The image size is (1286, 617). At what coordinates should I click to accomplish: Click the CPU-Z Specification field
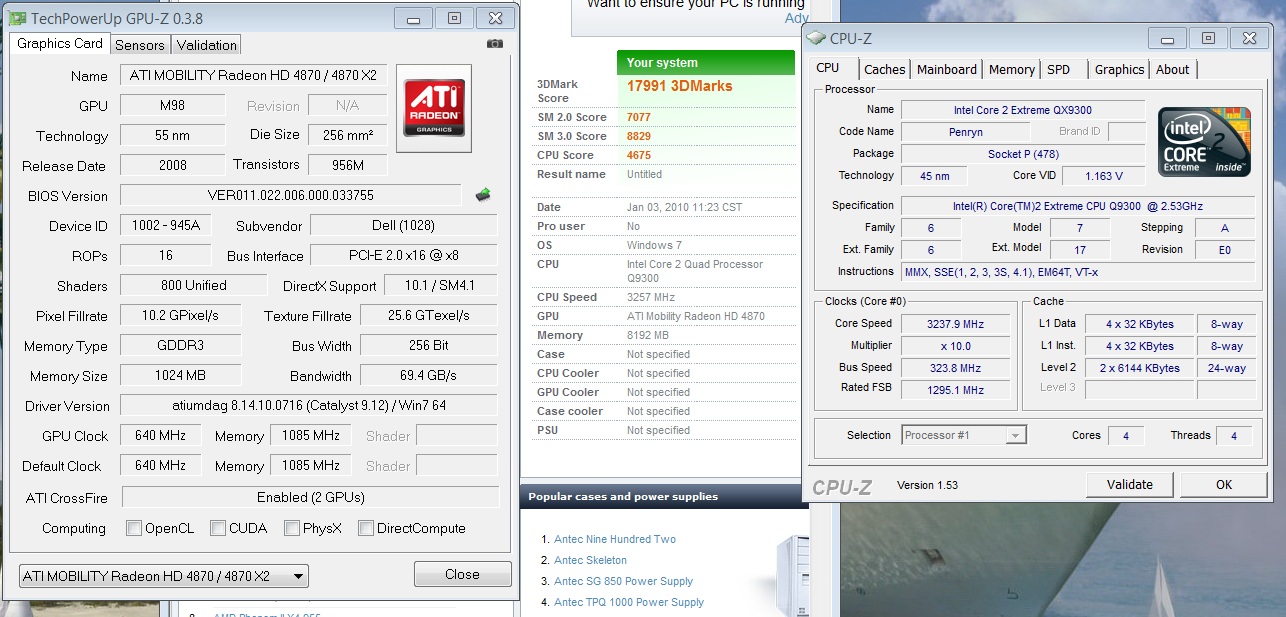[1078, 205]
